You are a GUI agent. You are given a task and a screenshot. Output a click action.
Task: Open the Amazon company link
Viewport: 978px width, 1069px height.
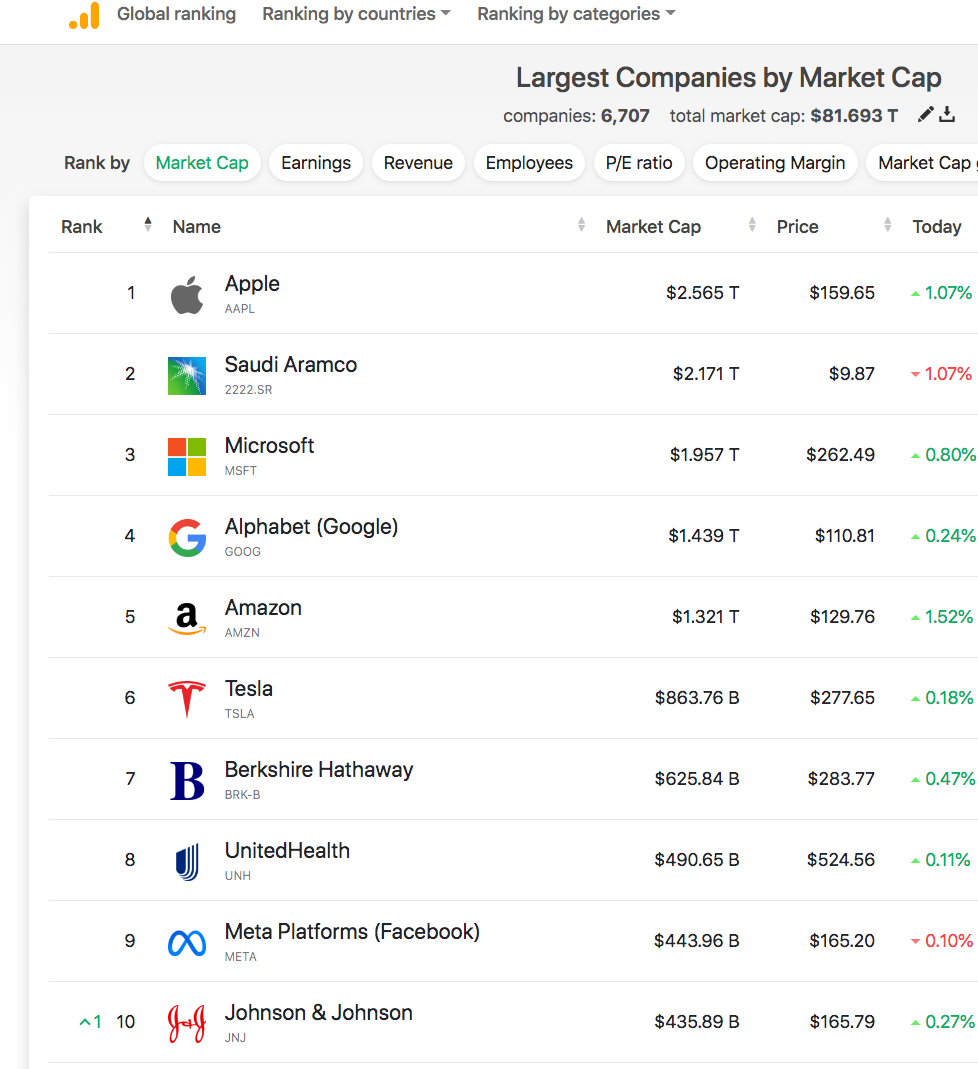263,607
